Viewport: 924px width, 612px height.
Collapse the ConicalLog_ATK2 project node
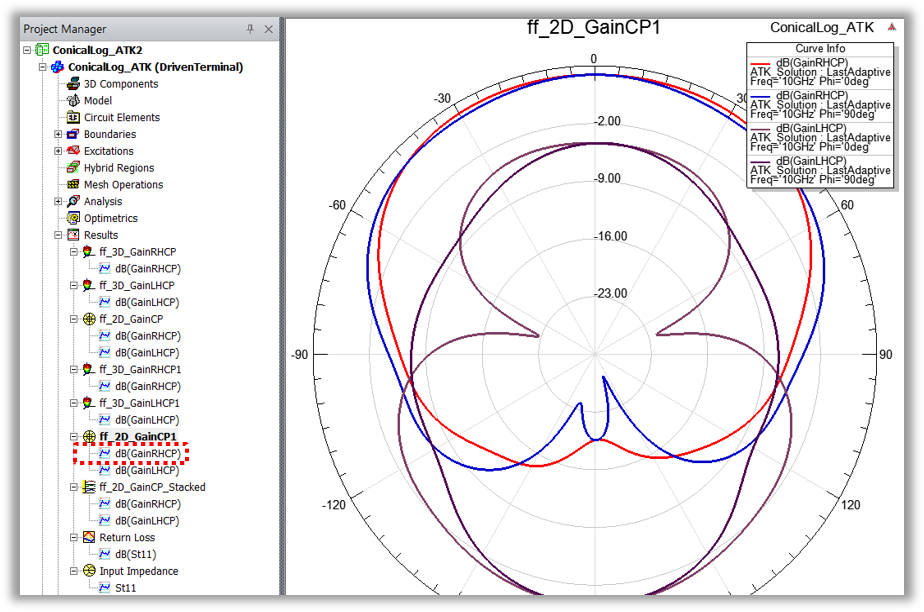coord(27,50)
